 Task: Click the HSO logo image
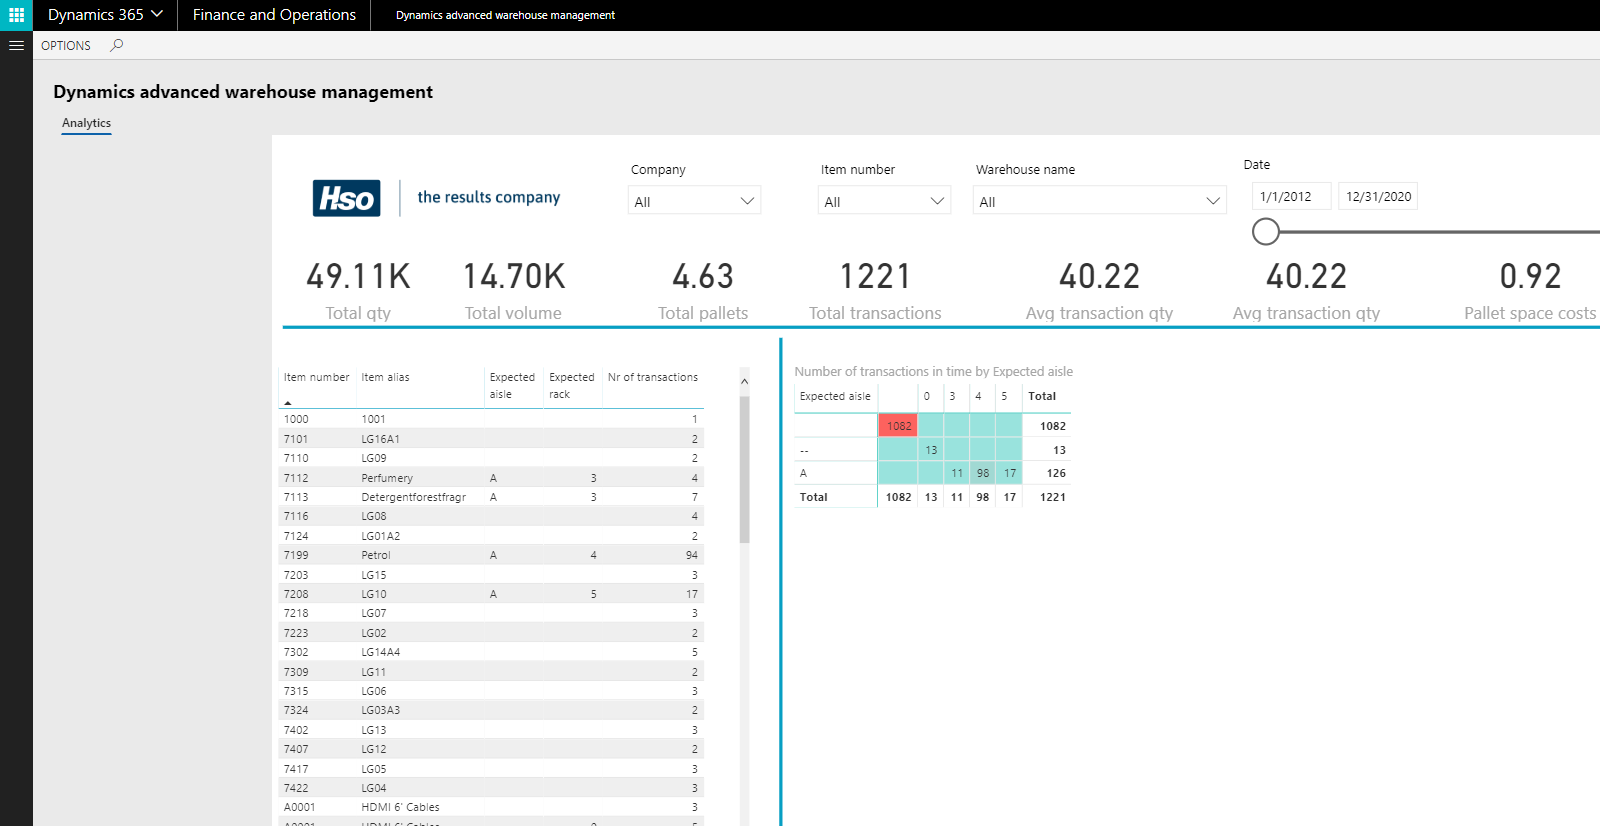point(346,198)
